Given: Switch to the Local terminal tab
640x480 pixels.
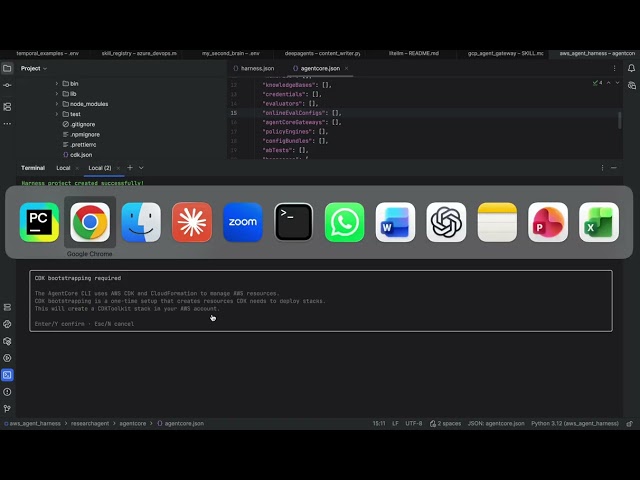Looking at the screenshot, I should [x=63, y=168].
